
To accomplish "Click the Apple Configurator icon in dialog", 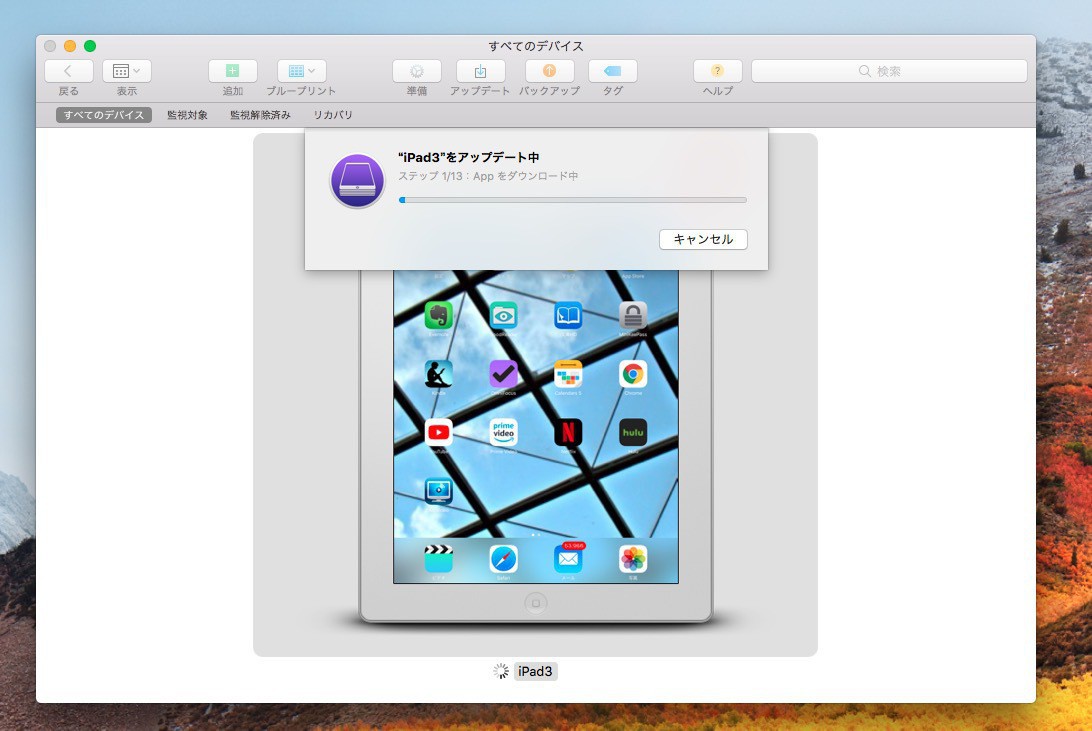I will tap(358, 181).
